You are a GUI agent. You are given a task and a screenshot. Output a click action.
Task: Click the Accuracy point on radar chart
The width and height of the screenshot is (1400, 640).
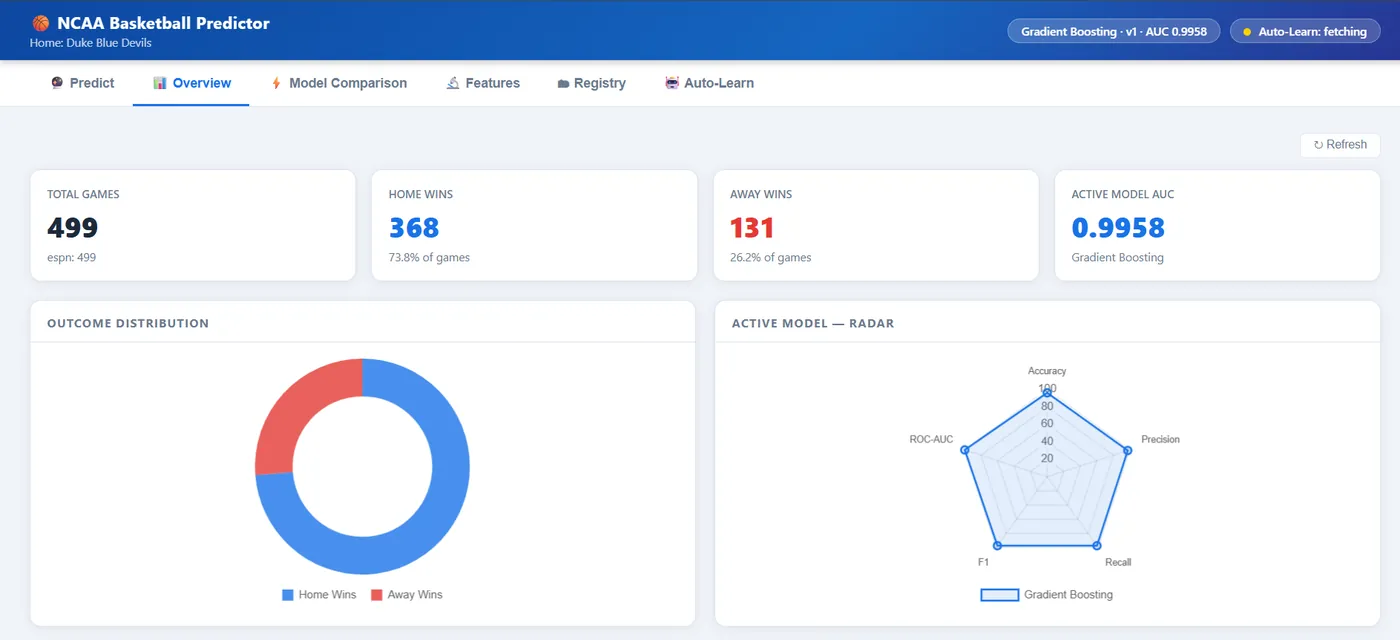(x=1047, y=393)
